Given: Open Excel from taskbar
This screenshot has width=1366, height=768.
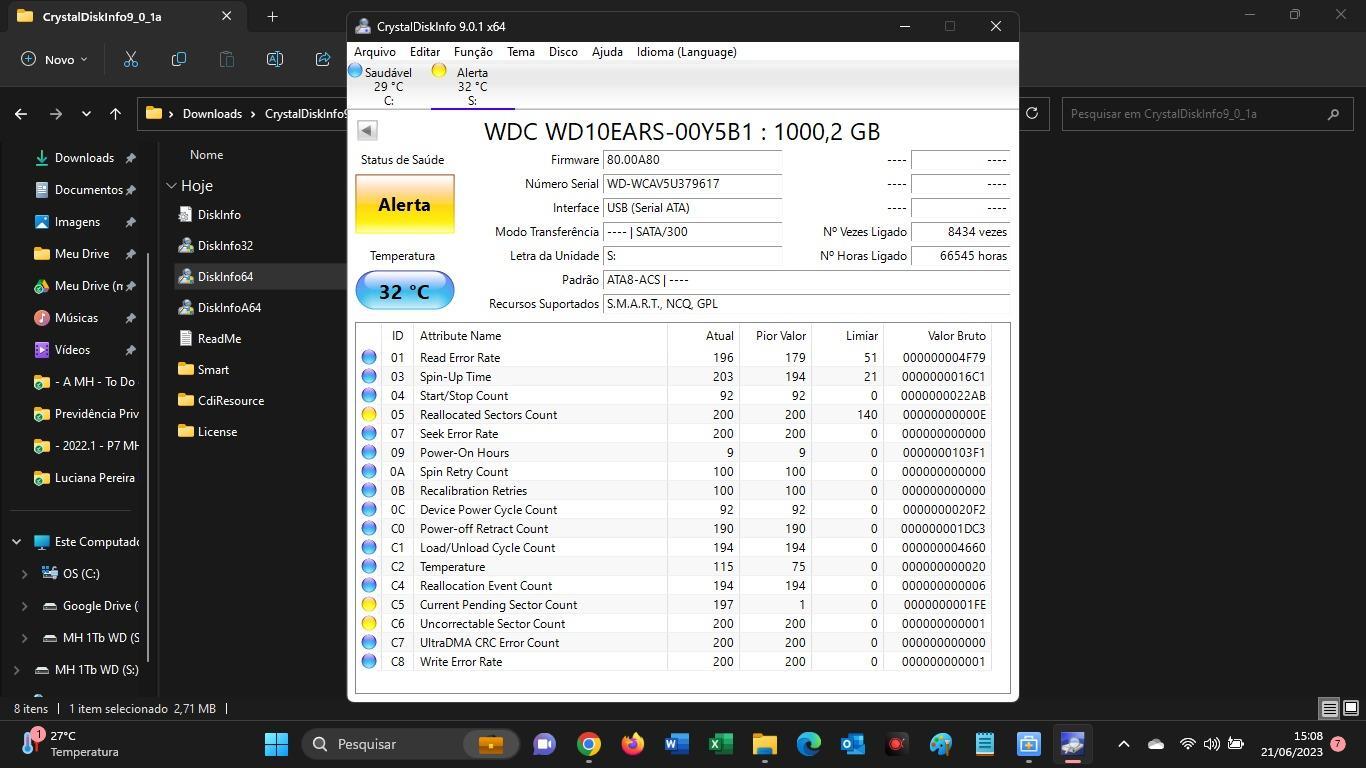Looking at the screenshot, I should [x=721, y=744].
